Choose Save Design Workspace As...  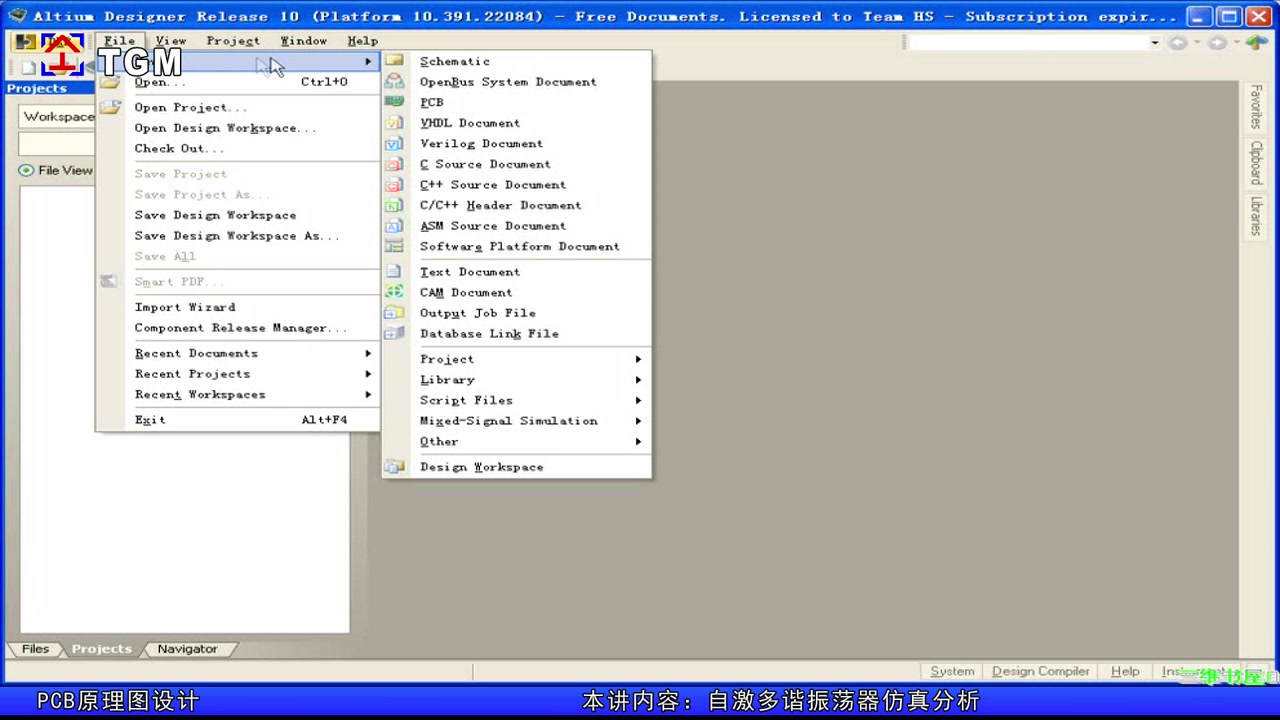tap(238, 236)
